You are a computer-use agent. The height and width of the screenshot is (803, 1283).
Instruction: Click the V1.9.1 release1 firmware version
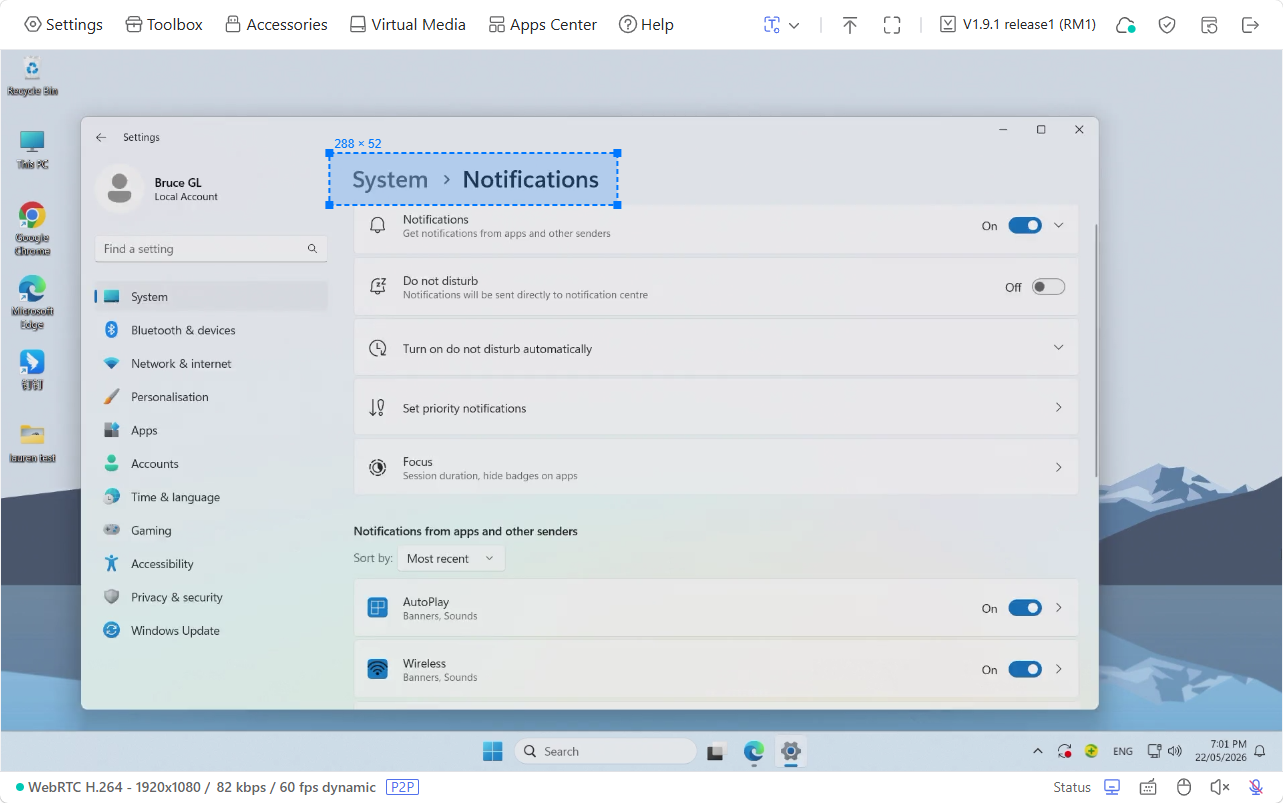1018,24
